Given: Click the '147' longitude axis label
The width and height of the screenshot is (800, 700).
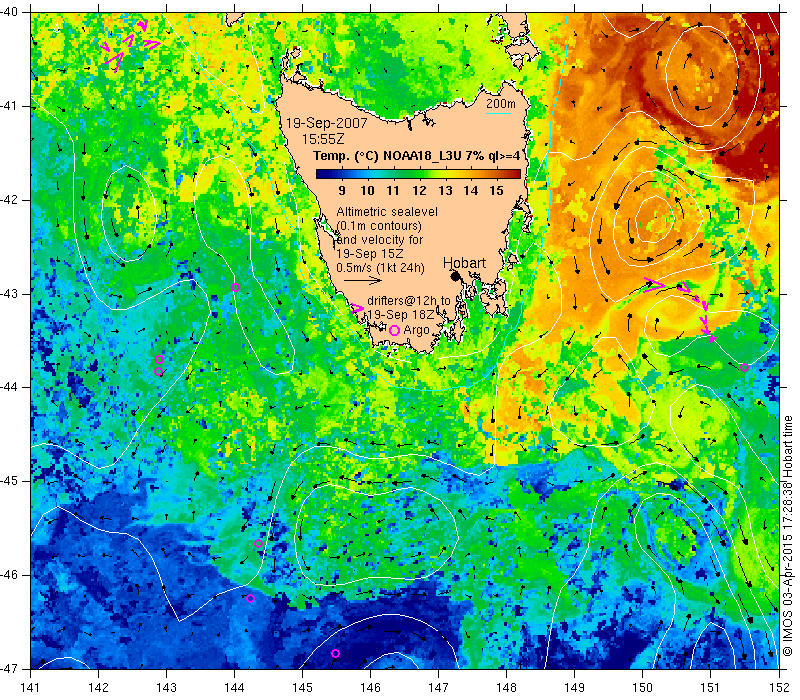Looking at the screenshot, I should [438, 687].
